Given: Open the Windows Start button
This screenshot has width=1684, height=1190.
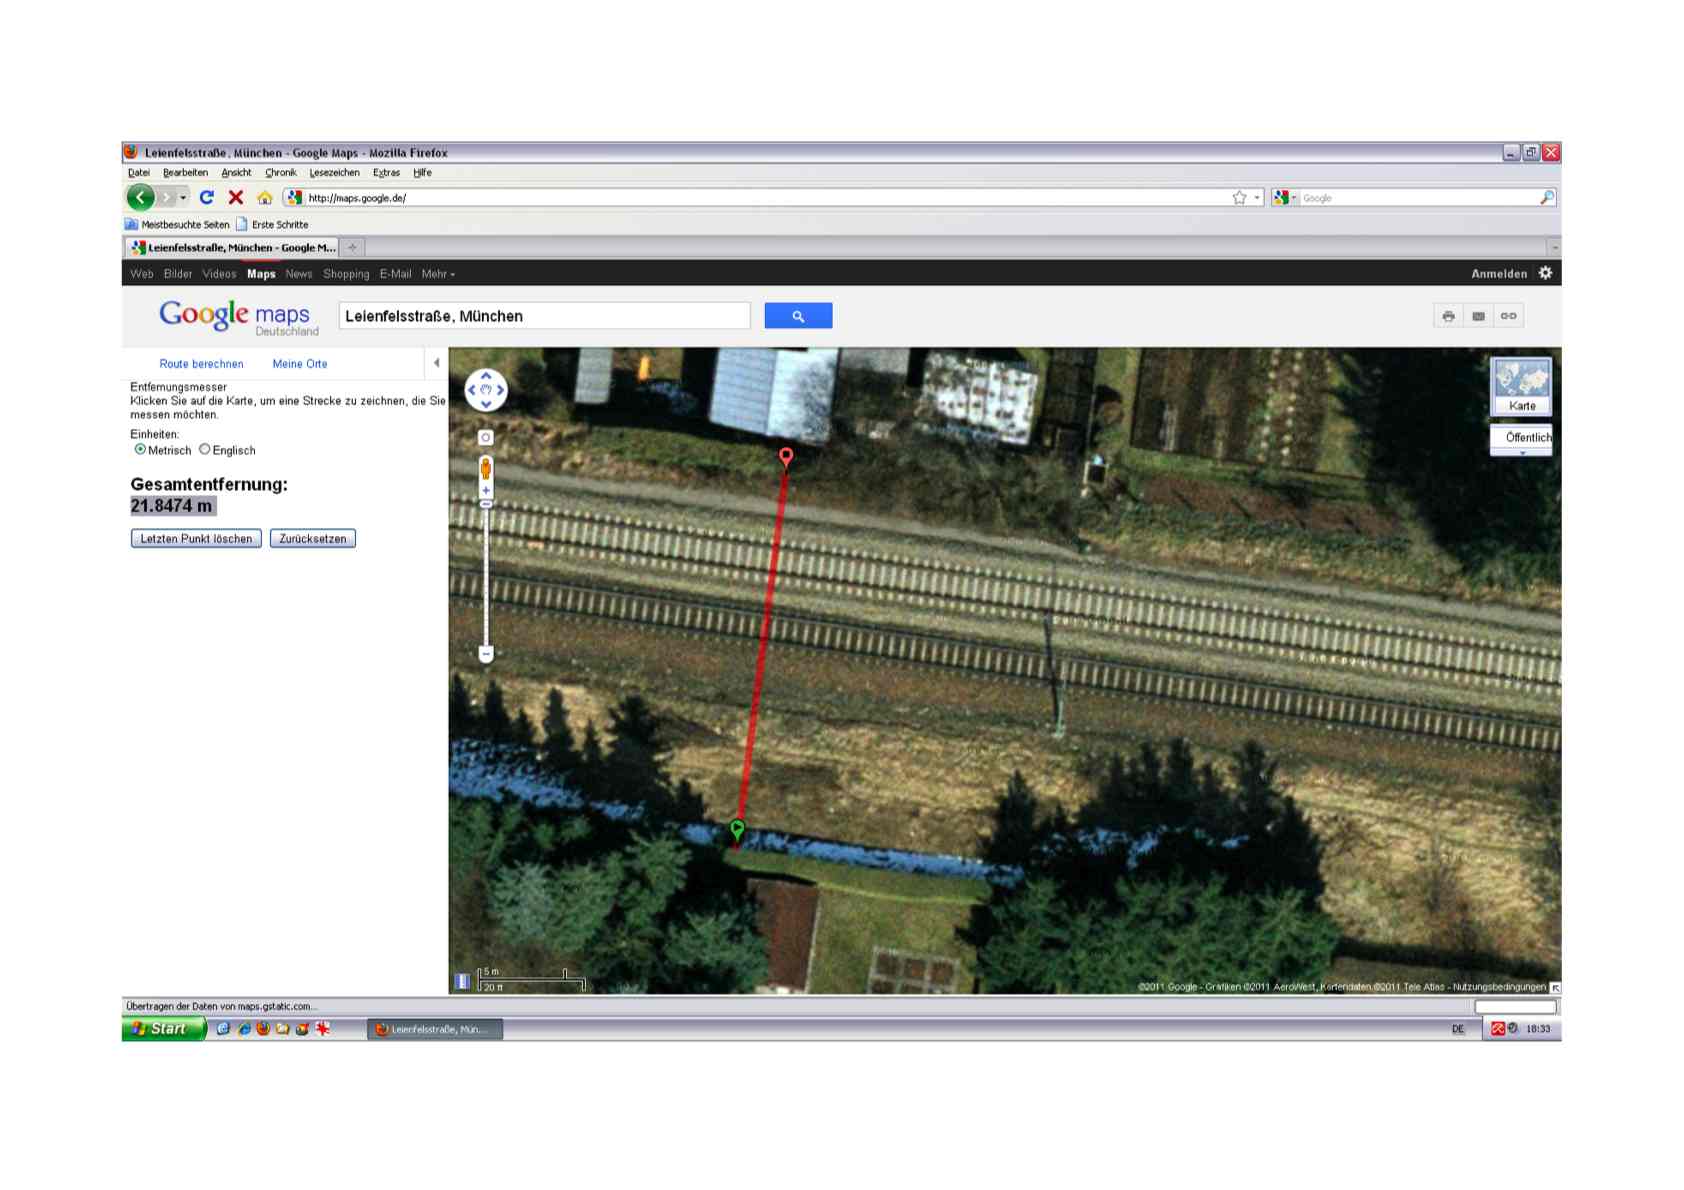Looking at the screenshot, I should point(163,1029).
